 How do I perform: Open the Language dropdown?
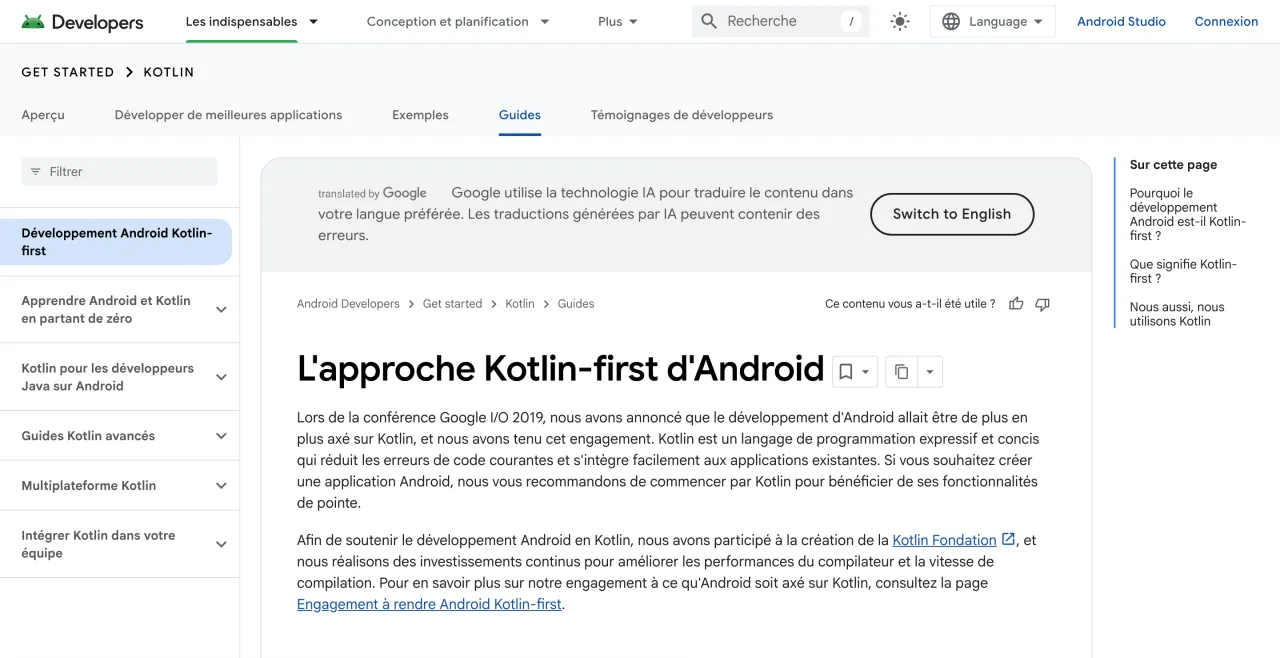tap(992, 21)
